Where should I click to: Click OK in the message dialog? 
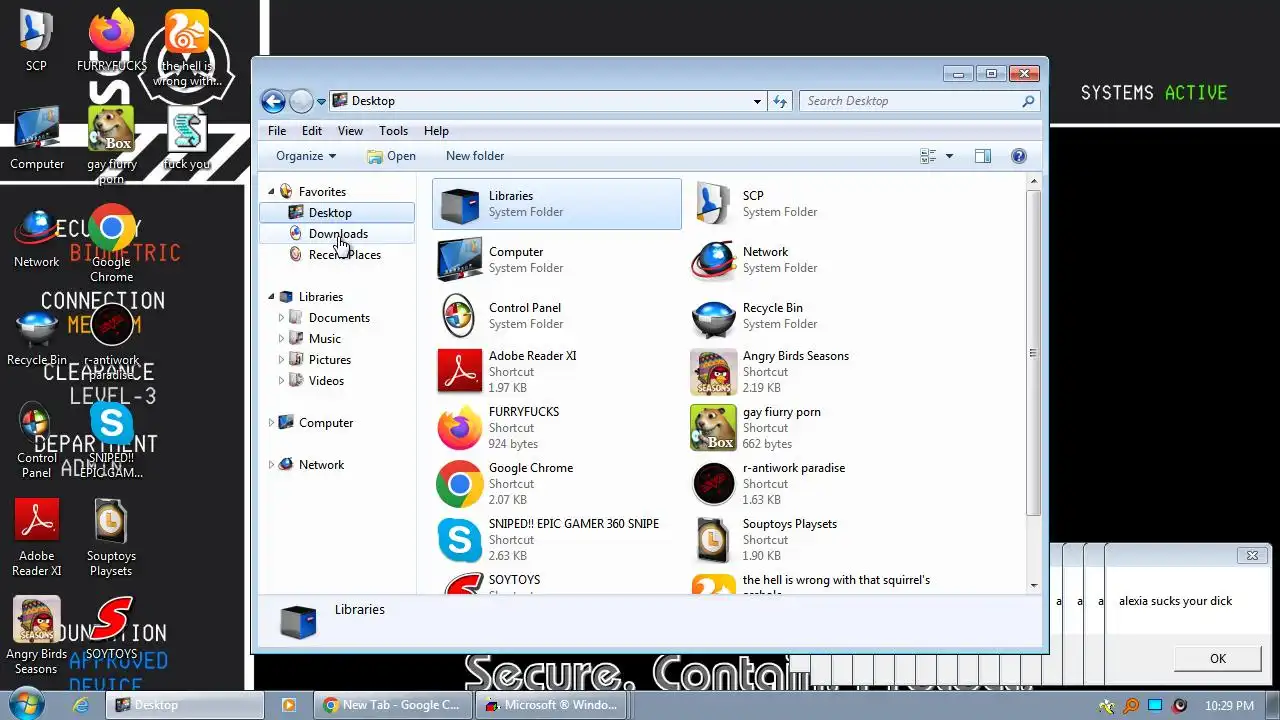pos(1217,658)
